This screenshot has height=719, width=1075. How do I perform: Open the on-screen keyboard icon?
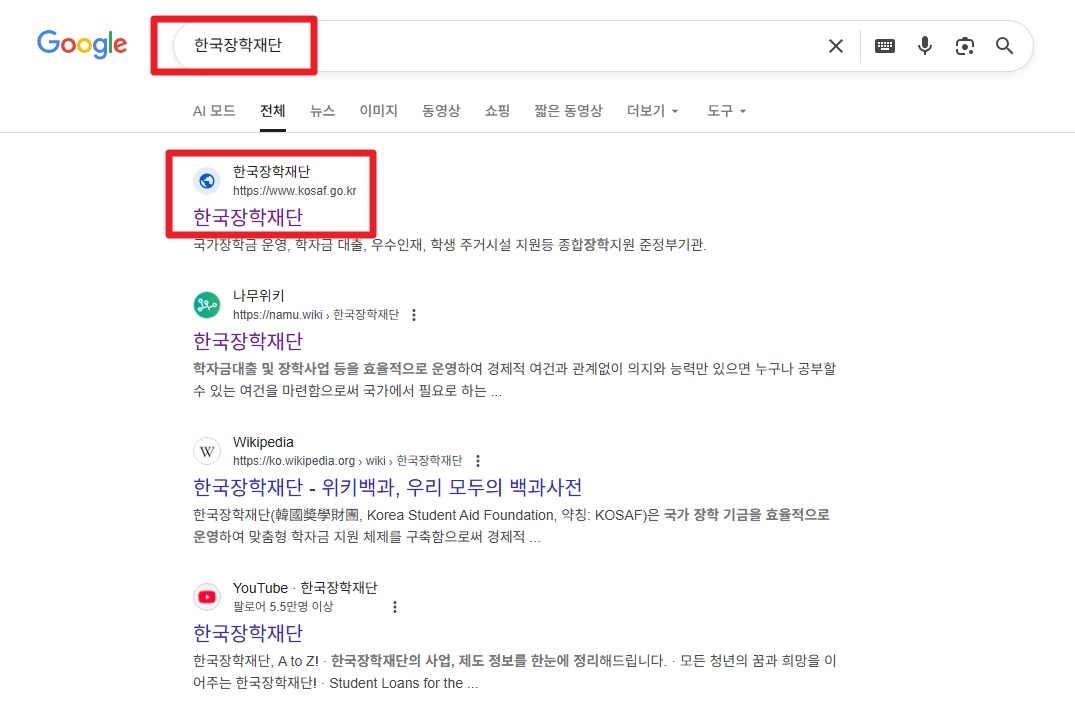coord(884,45)
